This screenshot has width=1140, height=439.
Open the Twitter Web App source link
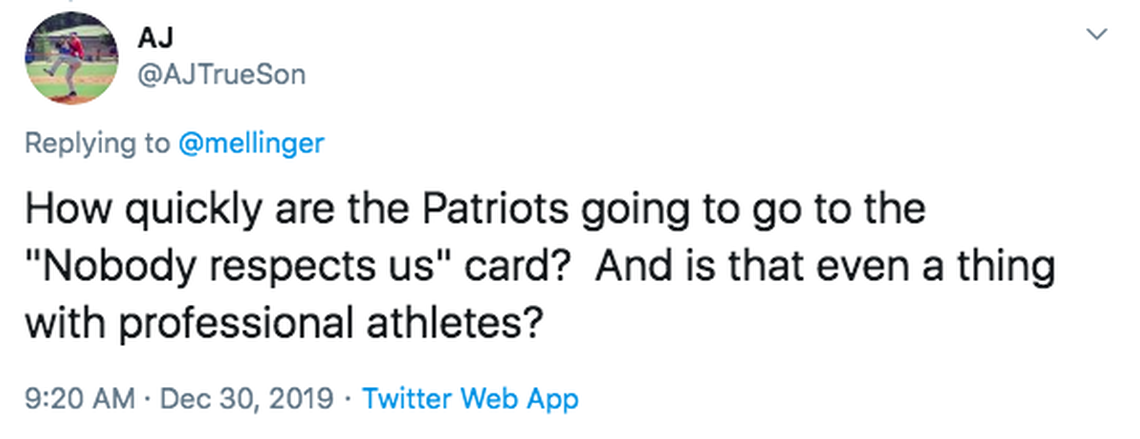pyautogui.click(x=470, y=399)
